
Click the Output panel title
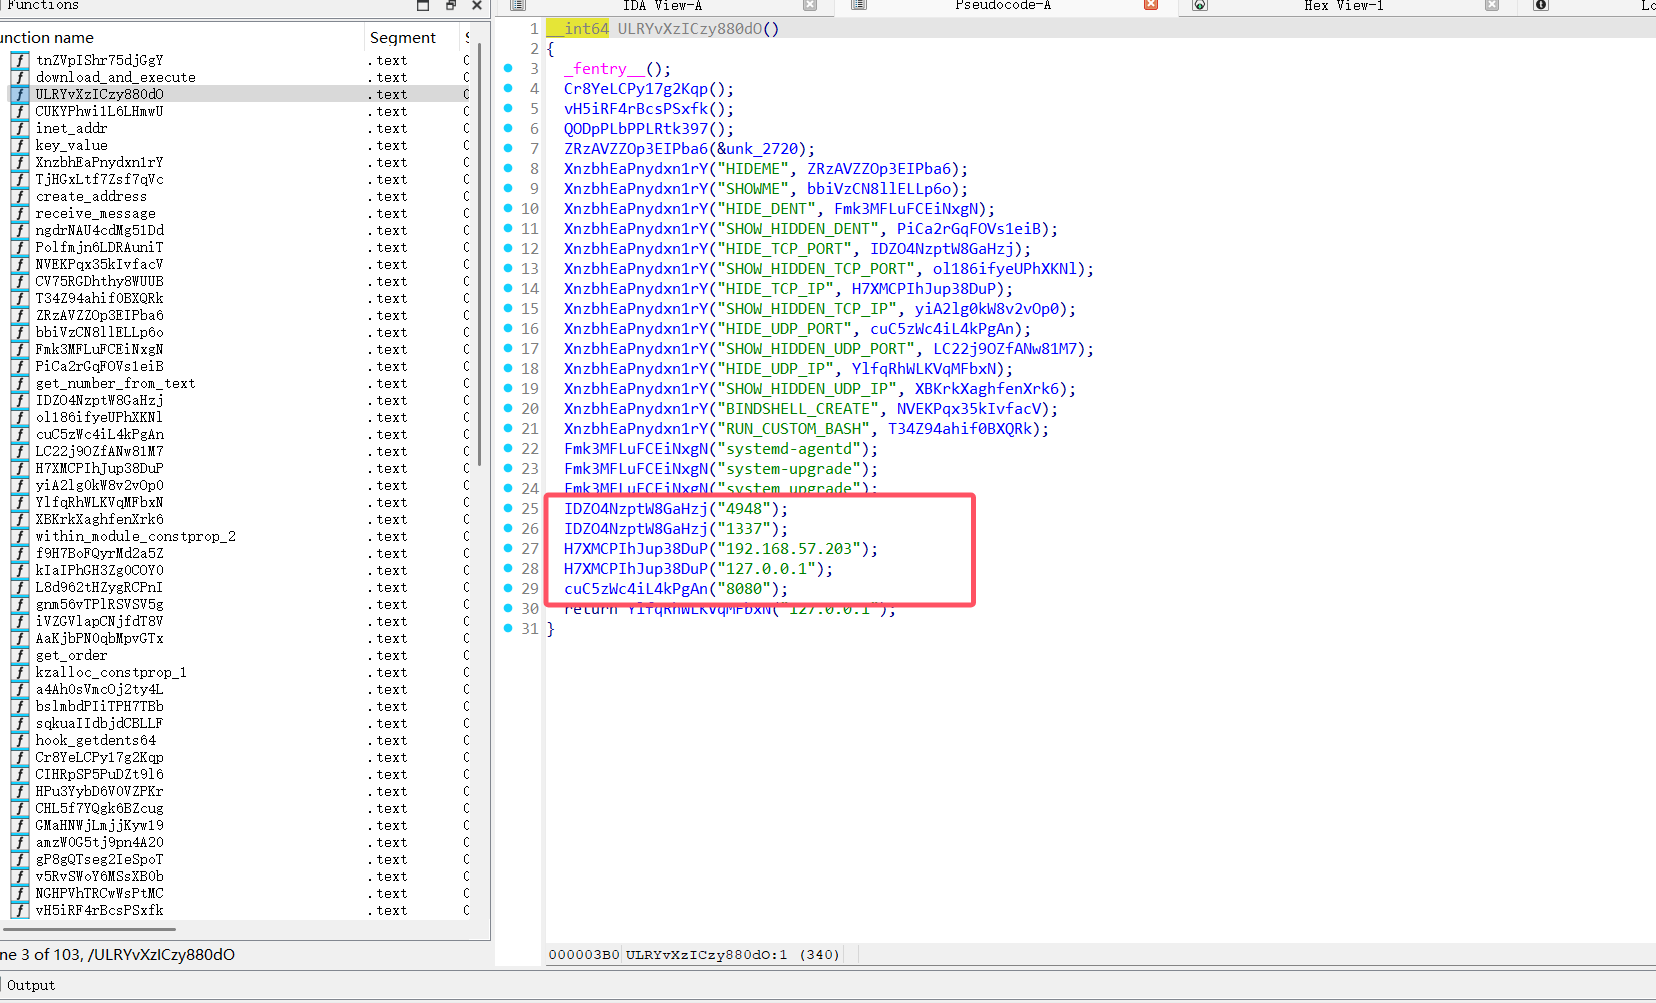pyautogui.click(x=31, y=985)
